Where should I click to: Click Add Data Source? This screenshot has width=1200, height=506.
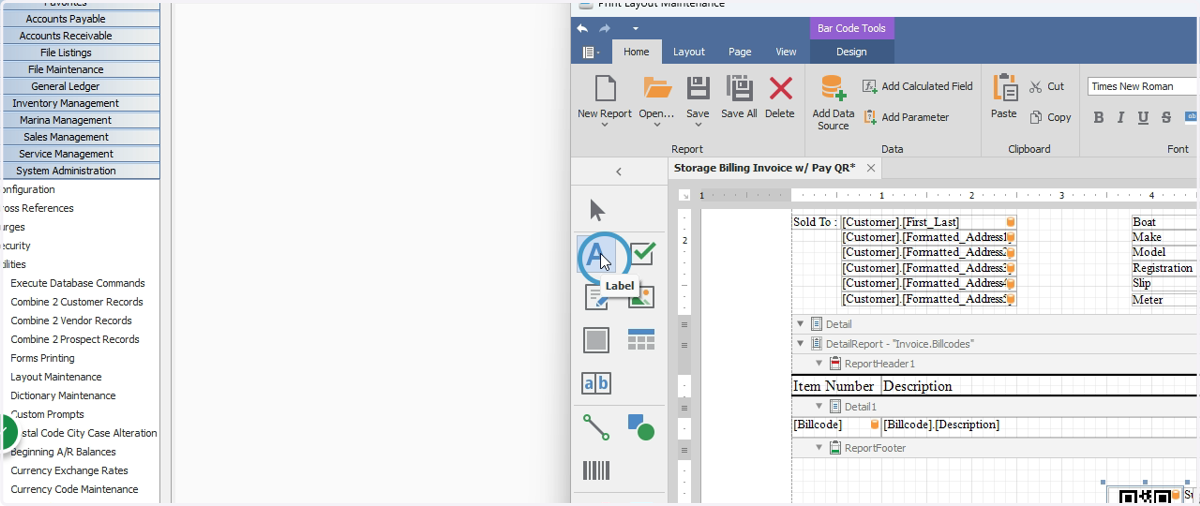833,102
